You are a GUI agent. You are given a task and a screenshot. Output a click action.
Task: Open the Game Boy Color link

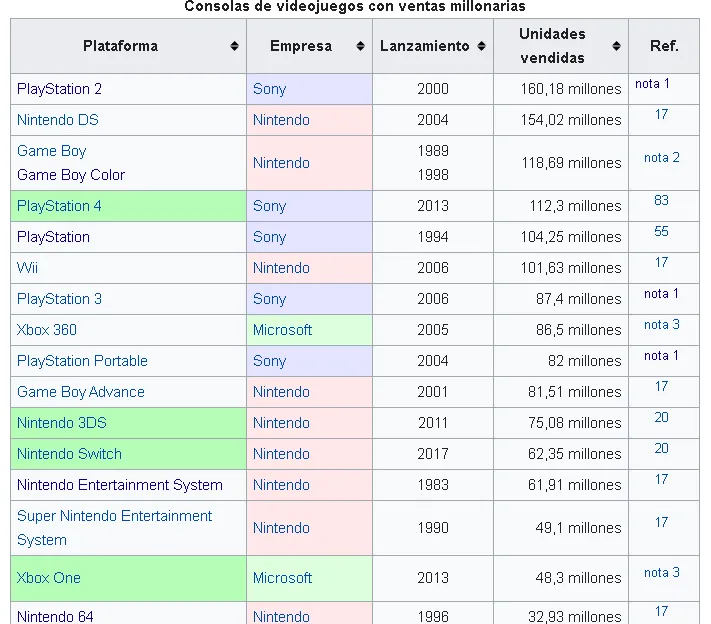pyautogui.click(x=71, y=175)
